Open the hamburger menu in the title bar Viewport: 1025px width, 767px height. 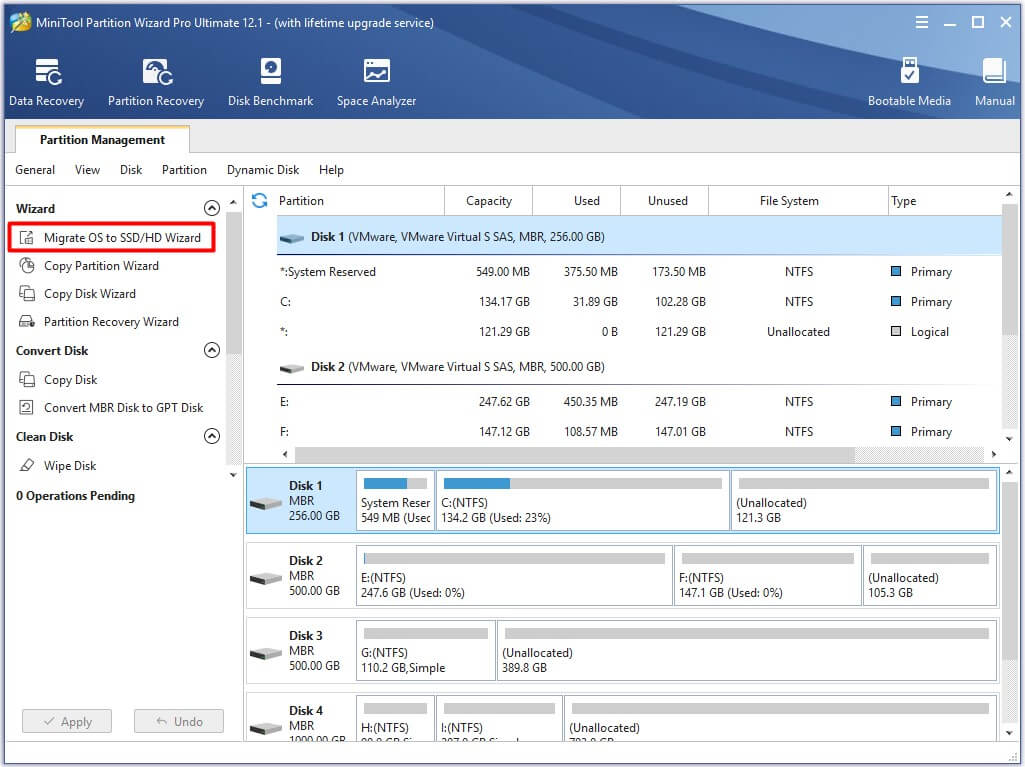pos(922,22)
